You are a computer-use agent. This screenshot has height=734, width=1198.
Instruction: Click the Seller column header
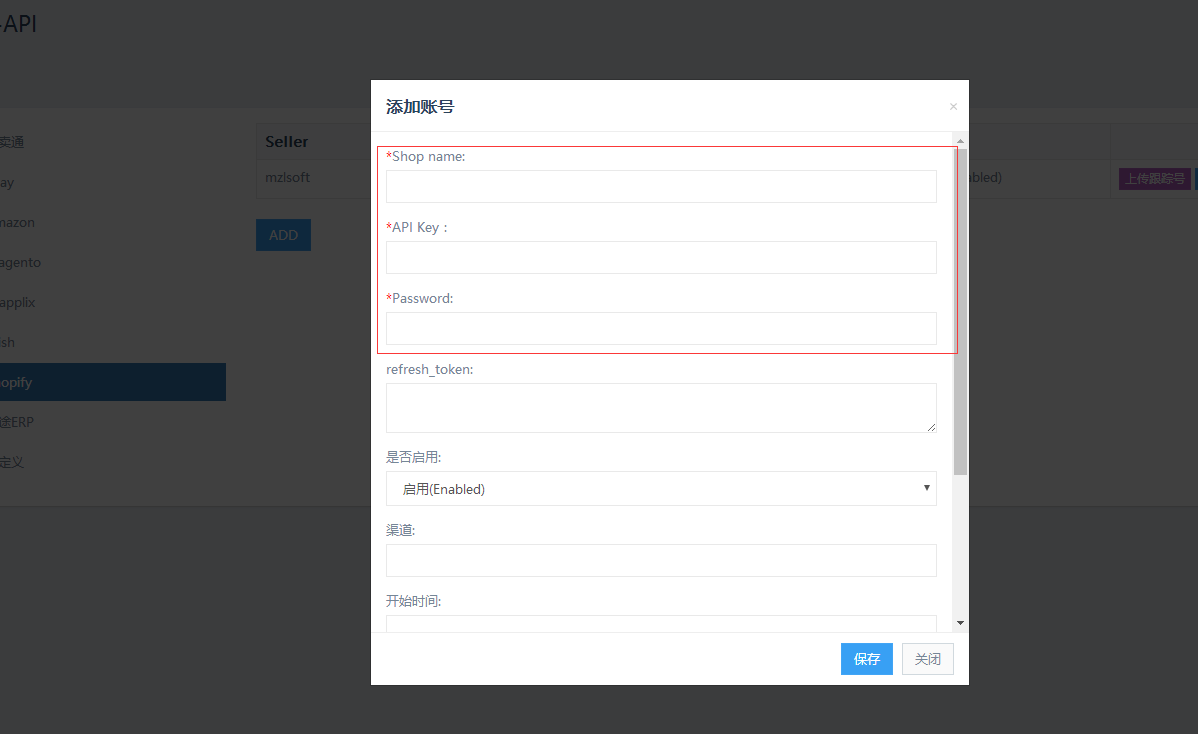287,141
